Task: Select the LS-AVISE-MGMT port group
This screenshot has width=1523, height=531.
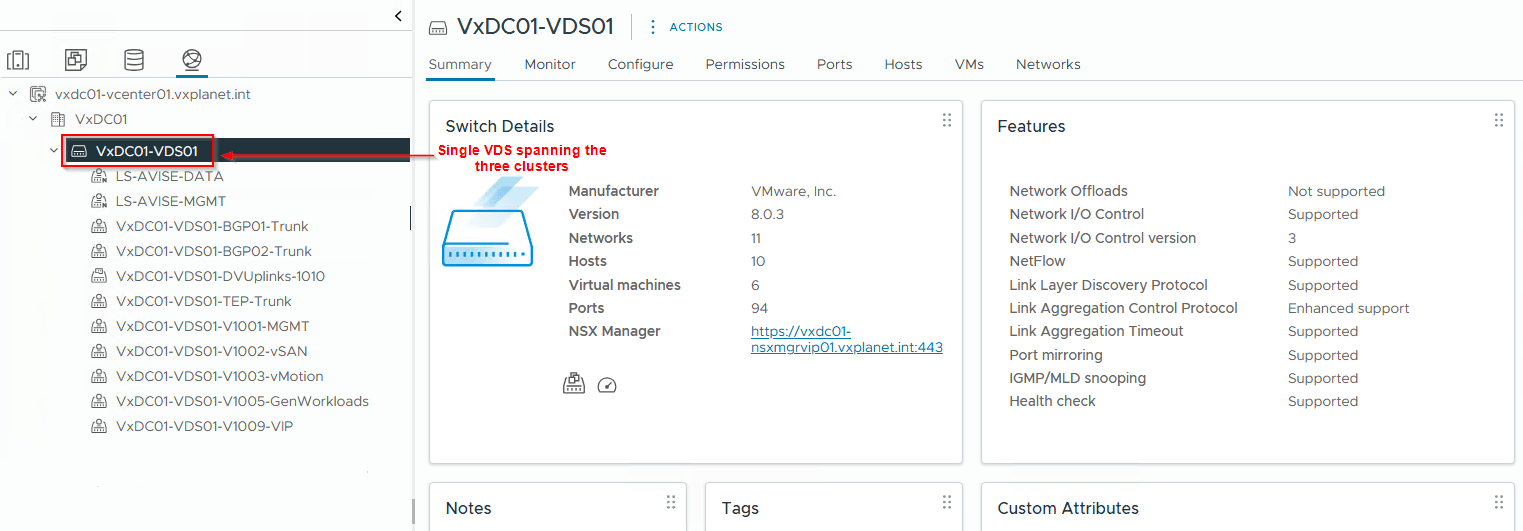Action: point(171,201)
